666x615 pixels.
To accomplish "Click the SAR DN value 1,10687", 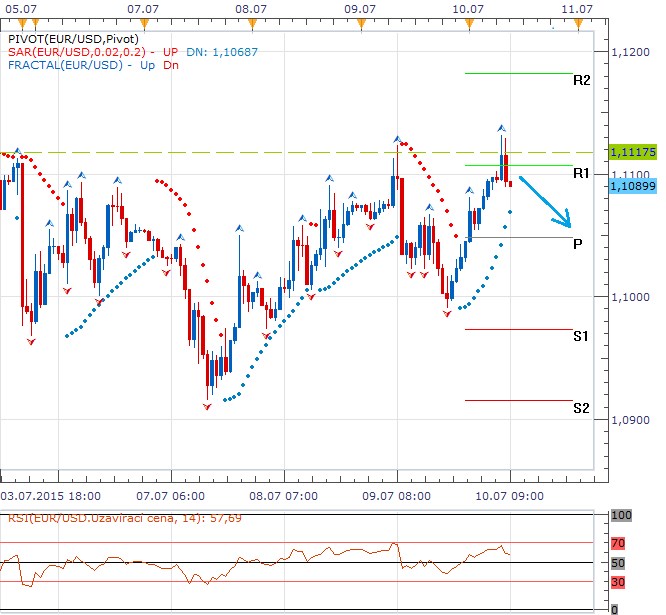I will [x=235, y=52].
